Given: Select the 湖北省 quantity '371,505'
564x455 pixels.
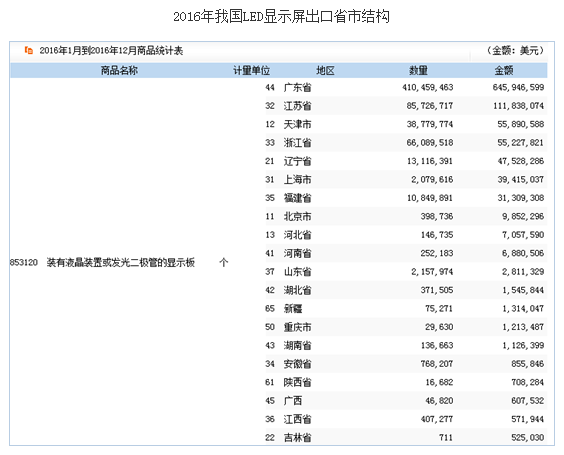Looking at the screenshot, I should click(x=437, y=290).
